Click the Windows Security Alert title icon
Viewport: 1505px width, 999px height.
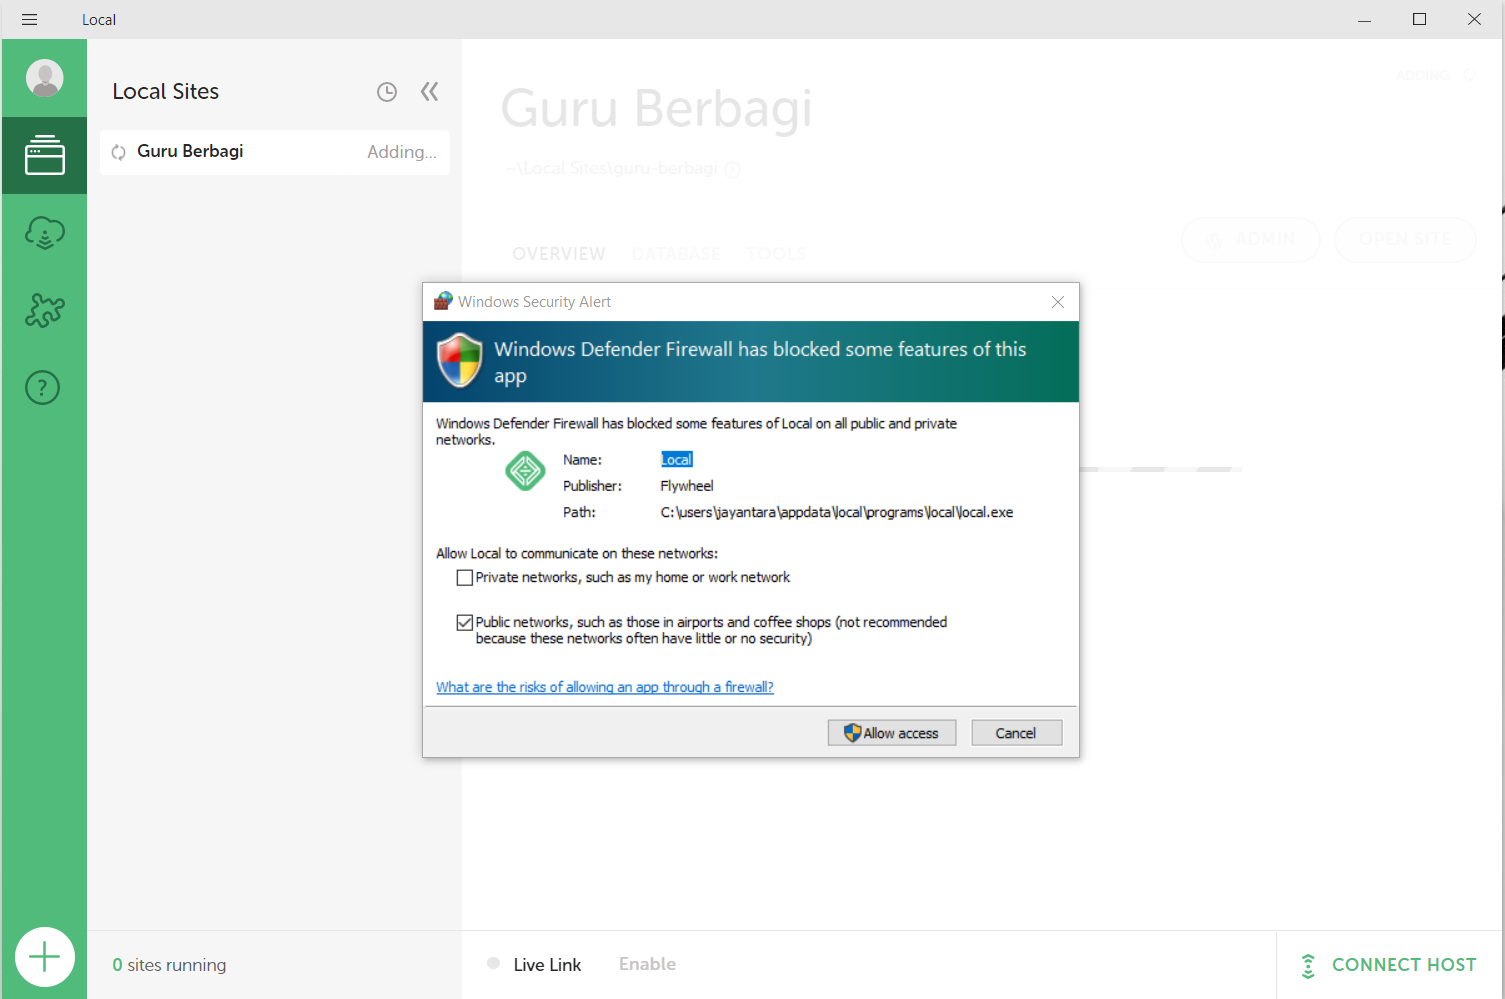443,301
